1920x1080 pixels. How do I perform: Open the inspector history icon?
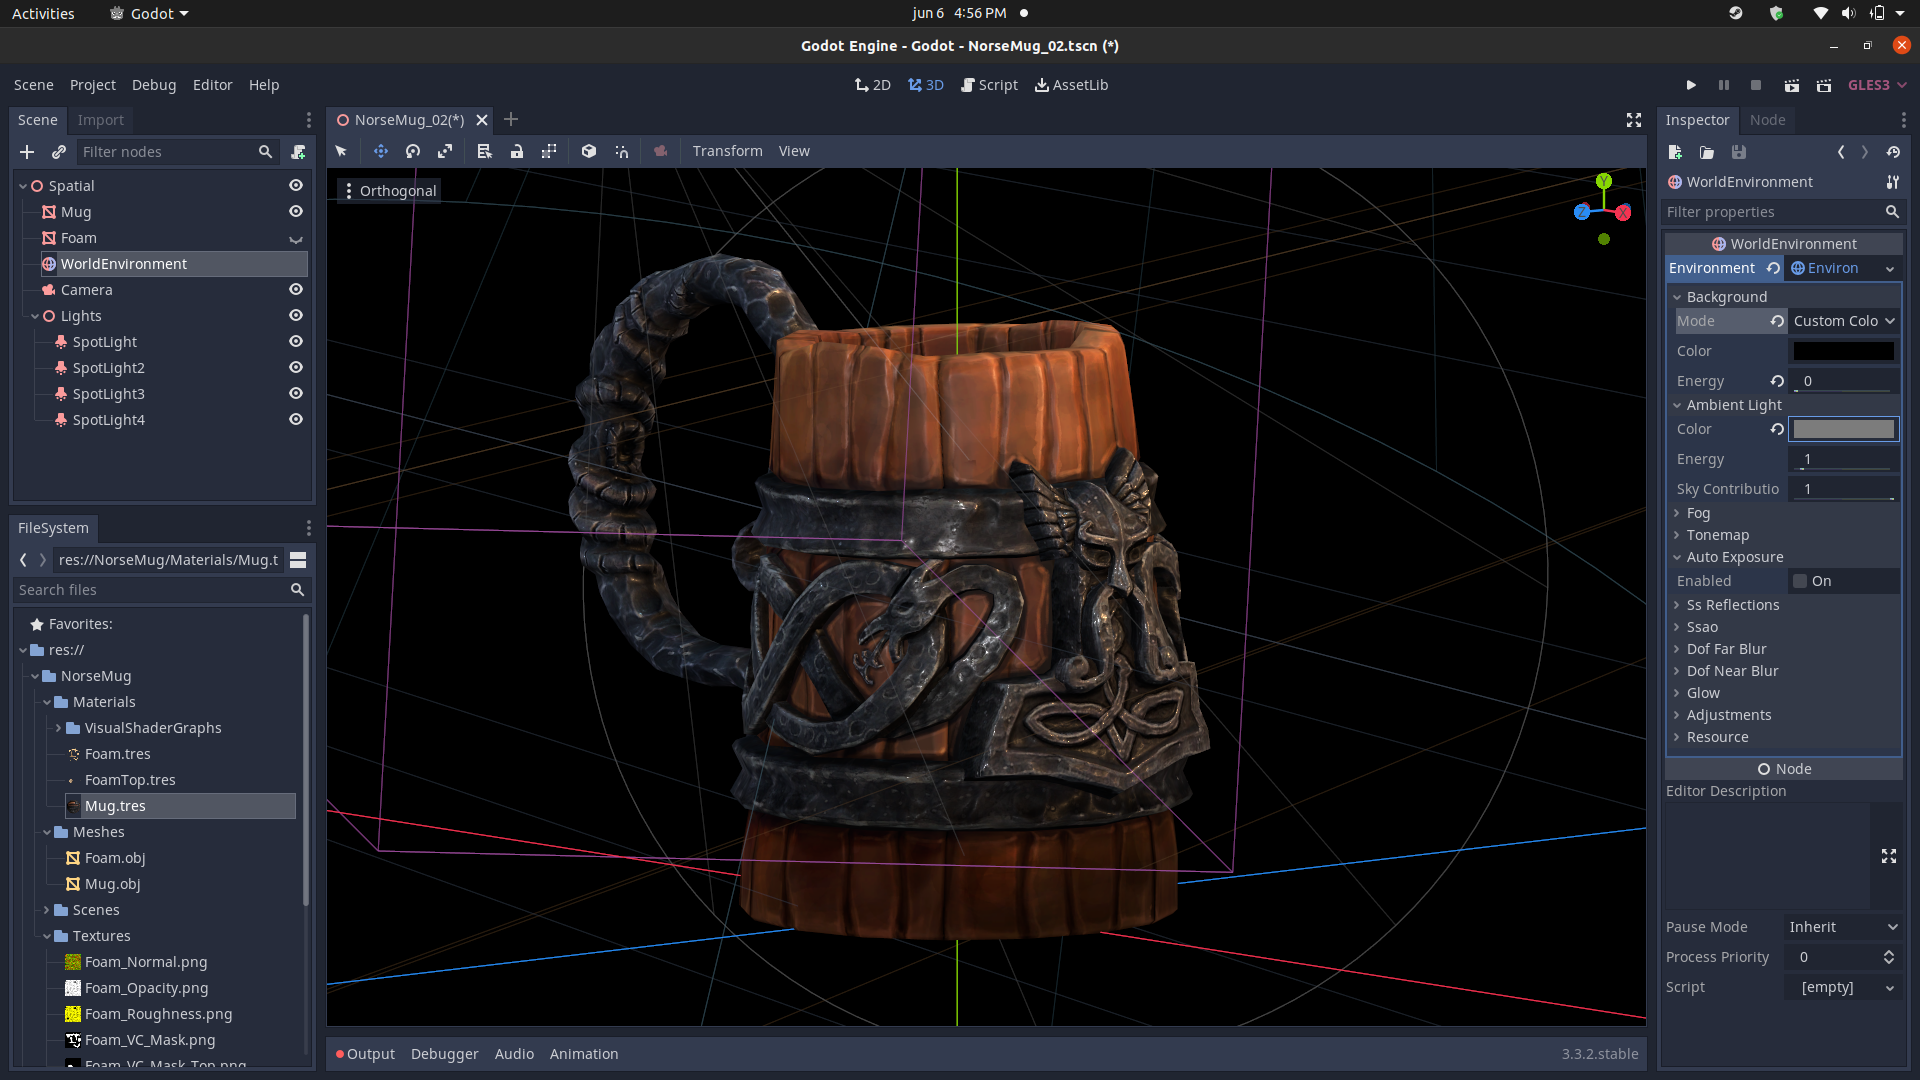click(x=1893, y=152)
